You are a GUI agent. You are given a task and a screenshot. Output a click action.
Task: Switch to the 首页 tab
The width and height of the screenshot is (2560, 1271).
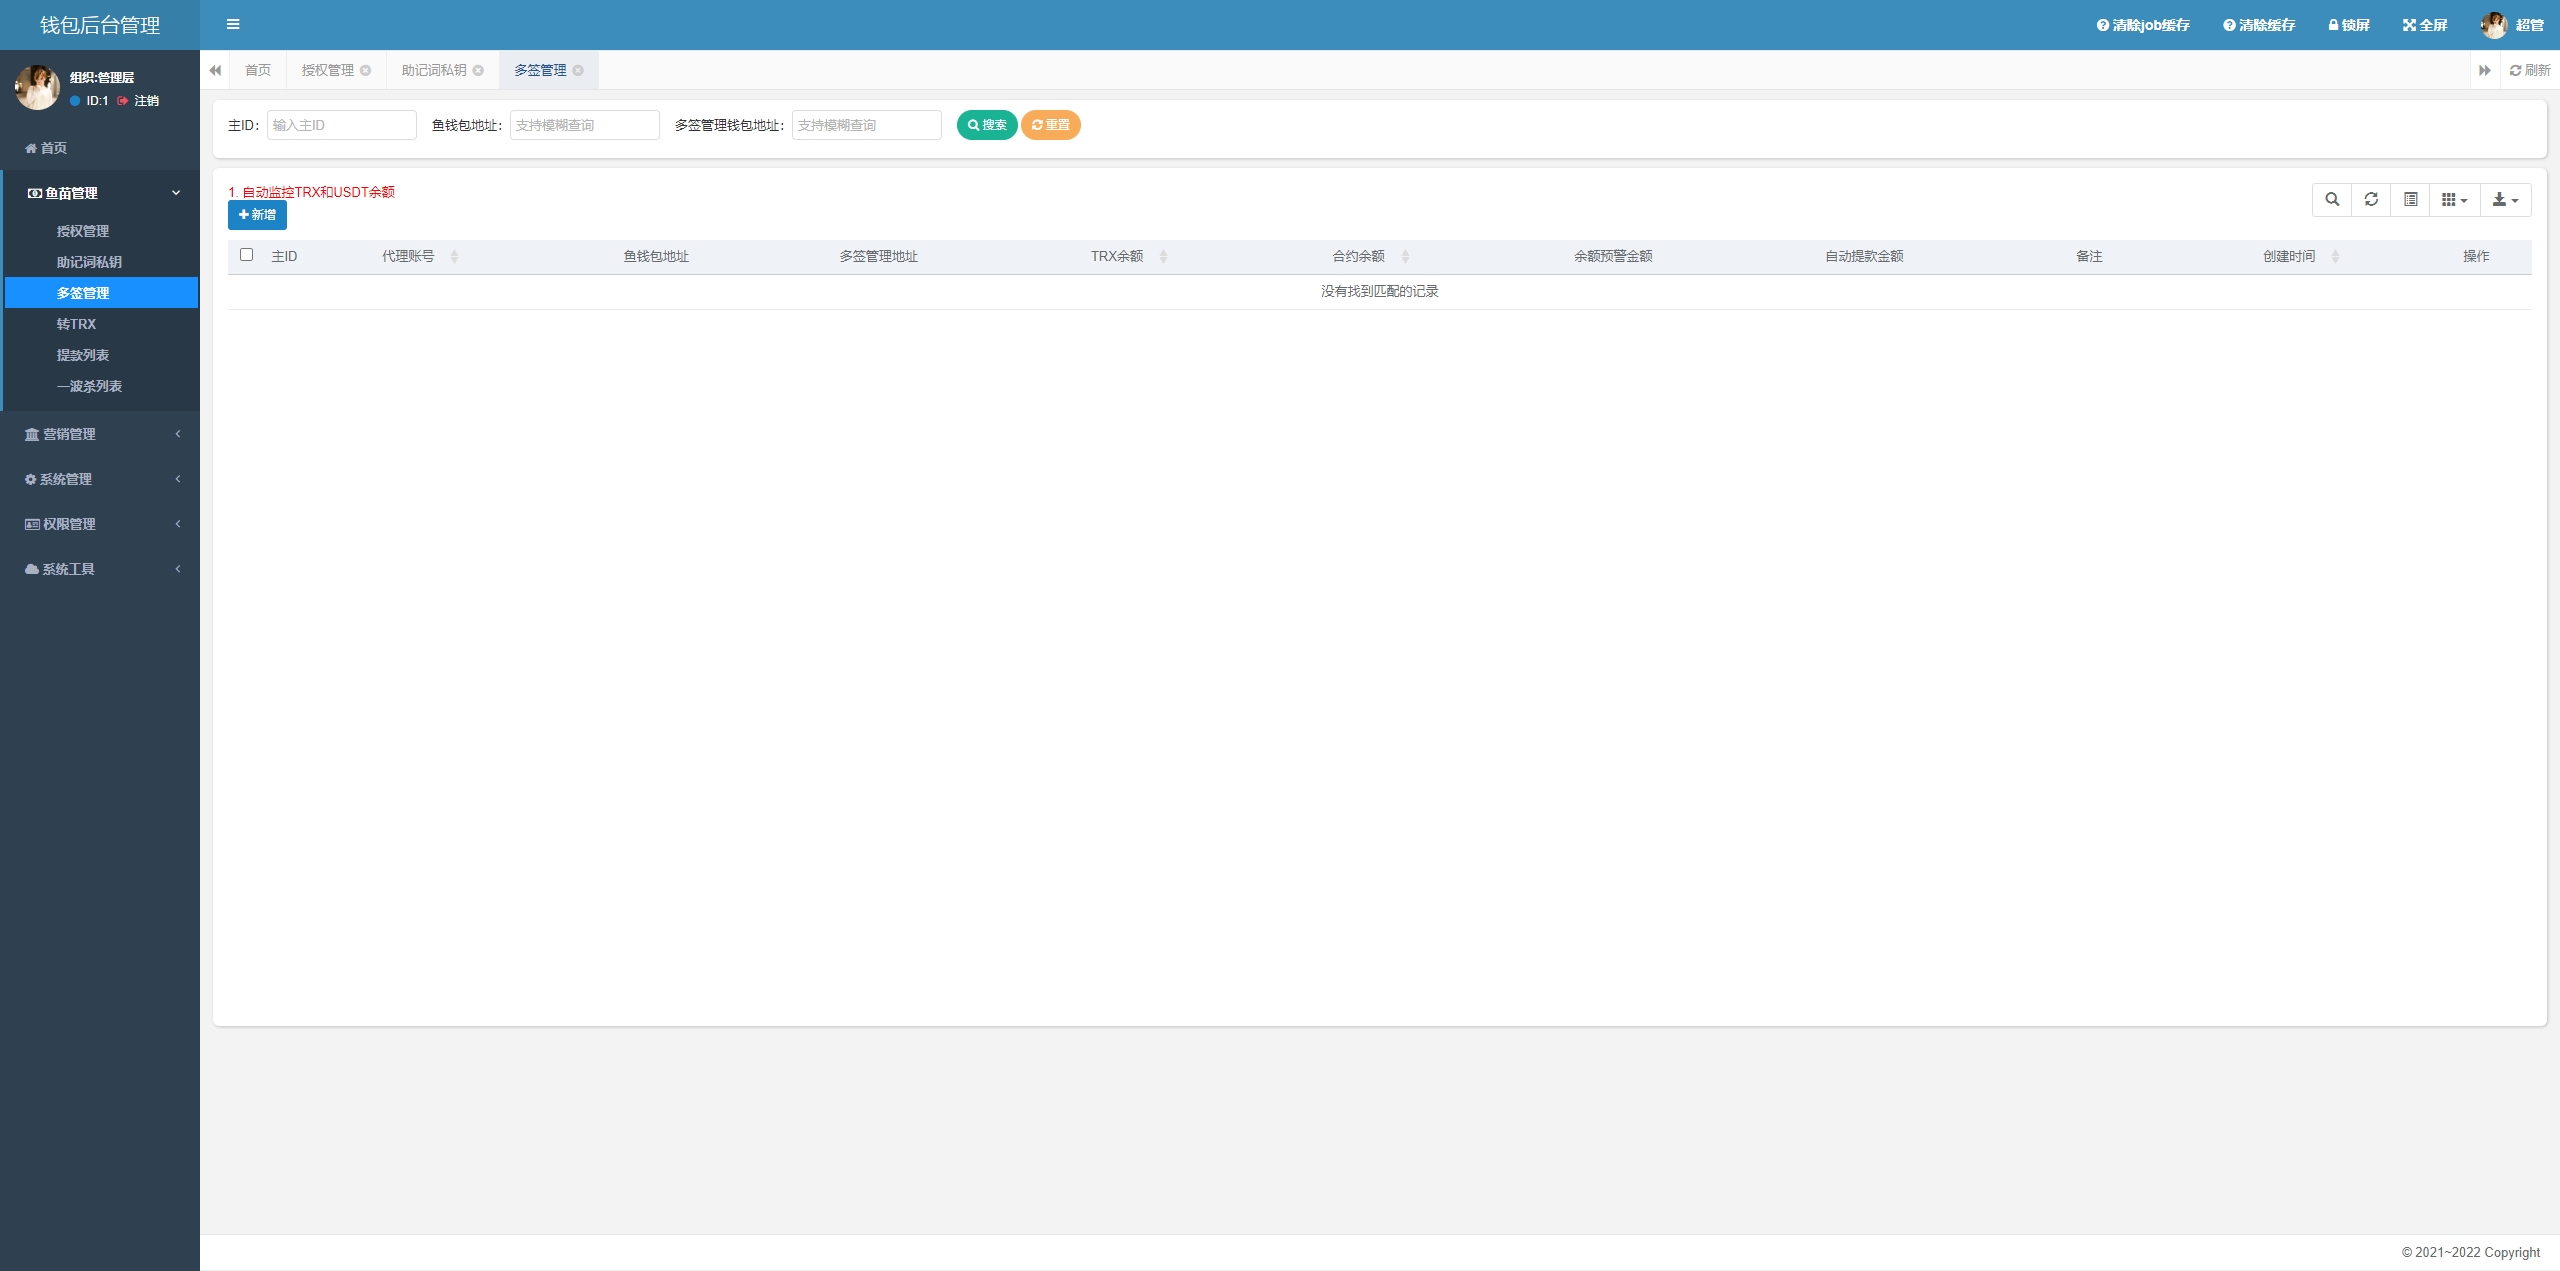[258, 71]
